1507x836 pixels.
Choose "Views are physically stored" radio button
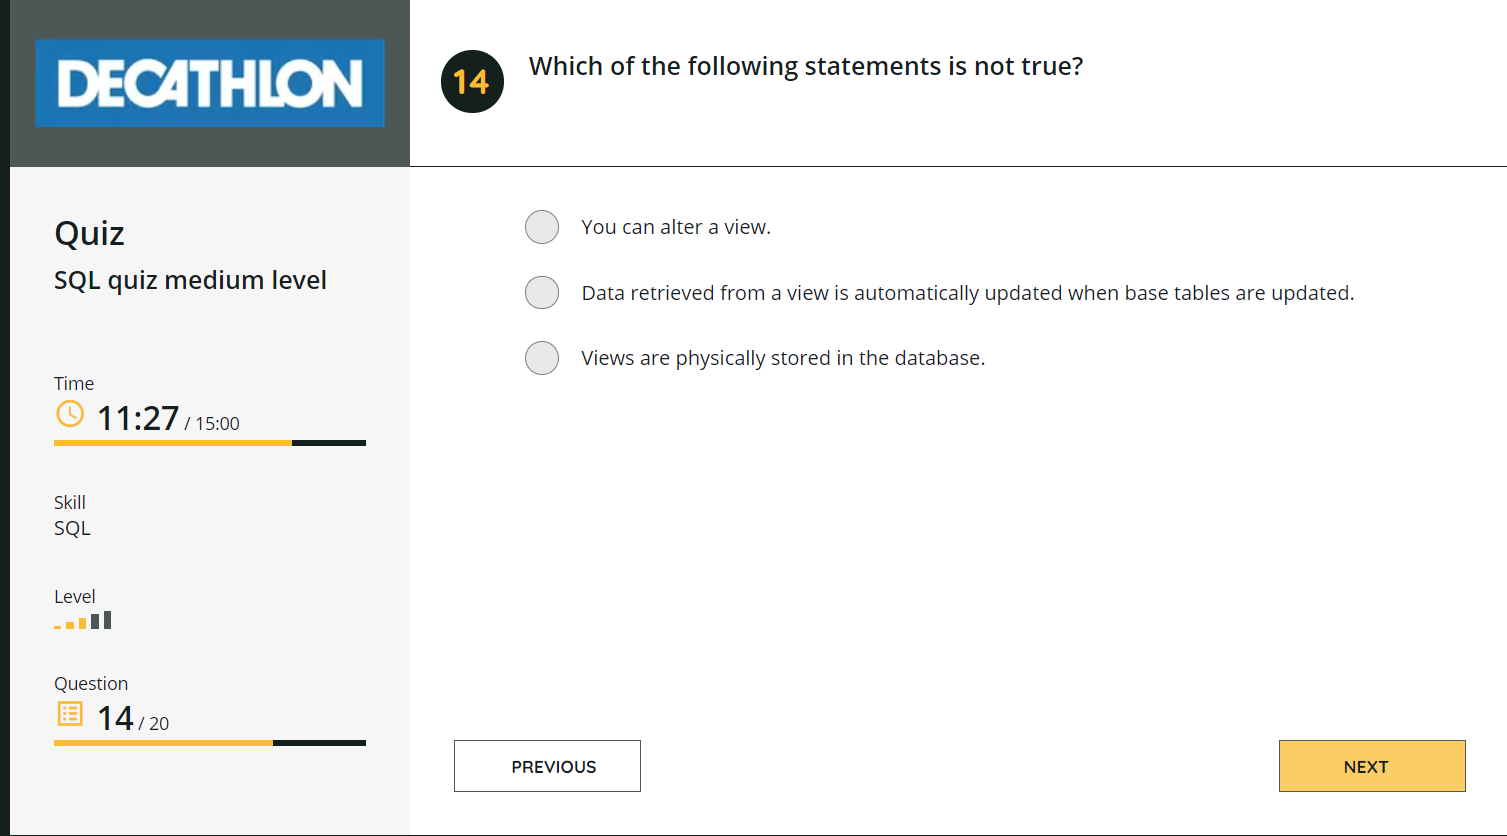(542, 358)
